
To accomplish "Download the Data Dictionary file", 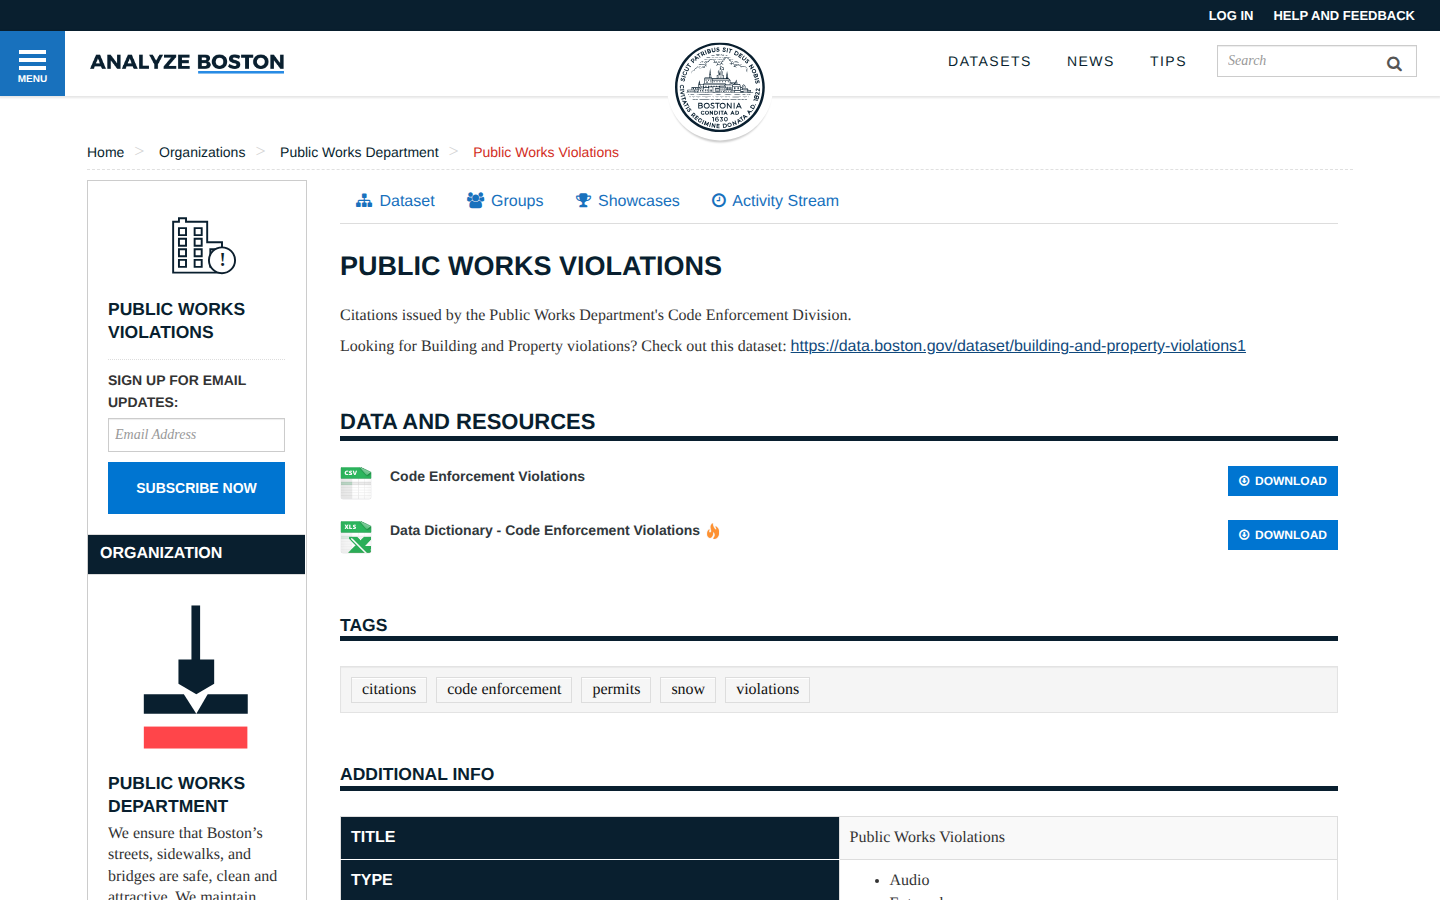I will (1283, 535).
